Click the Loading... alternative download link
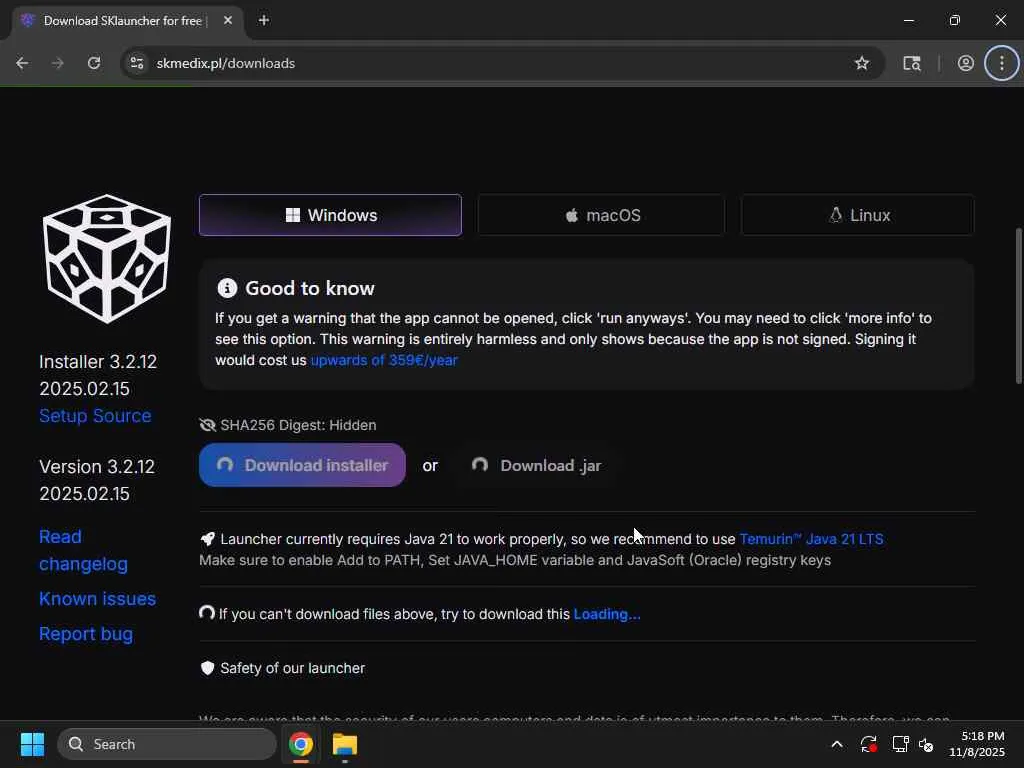1024x768 pixels. (x=607, y=615)
